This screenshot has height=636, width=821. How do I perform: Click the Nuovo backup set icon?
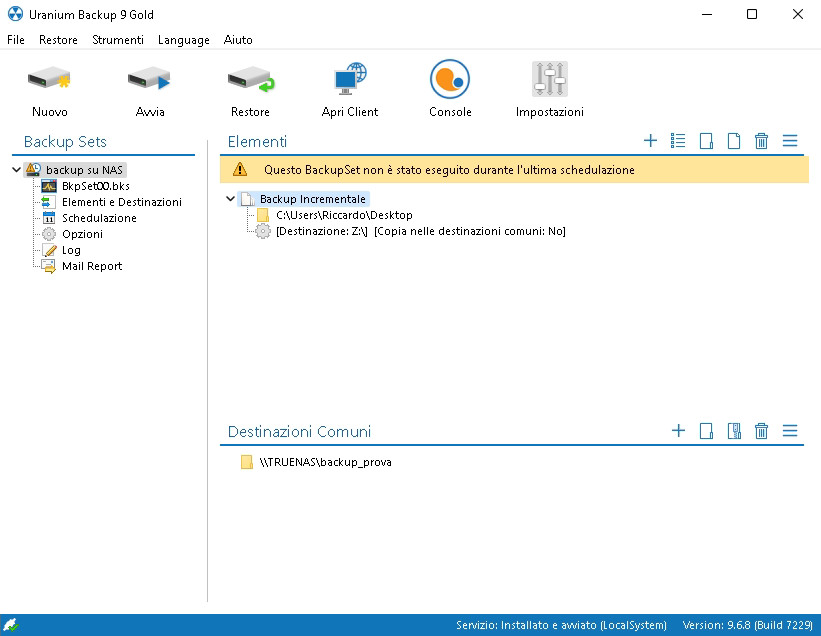pyautogui.click(x=49, y=80)
